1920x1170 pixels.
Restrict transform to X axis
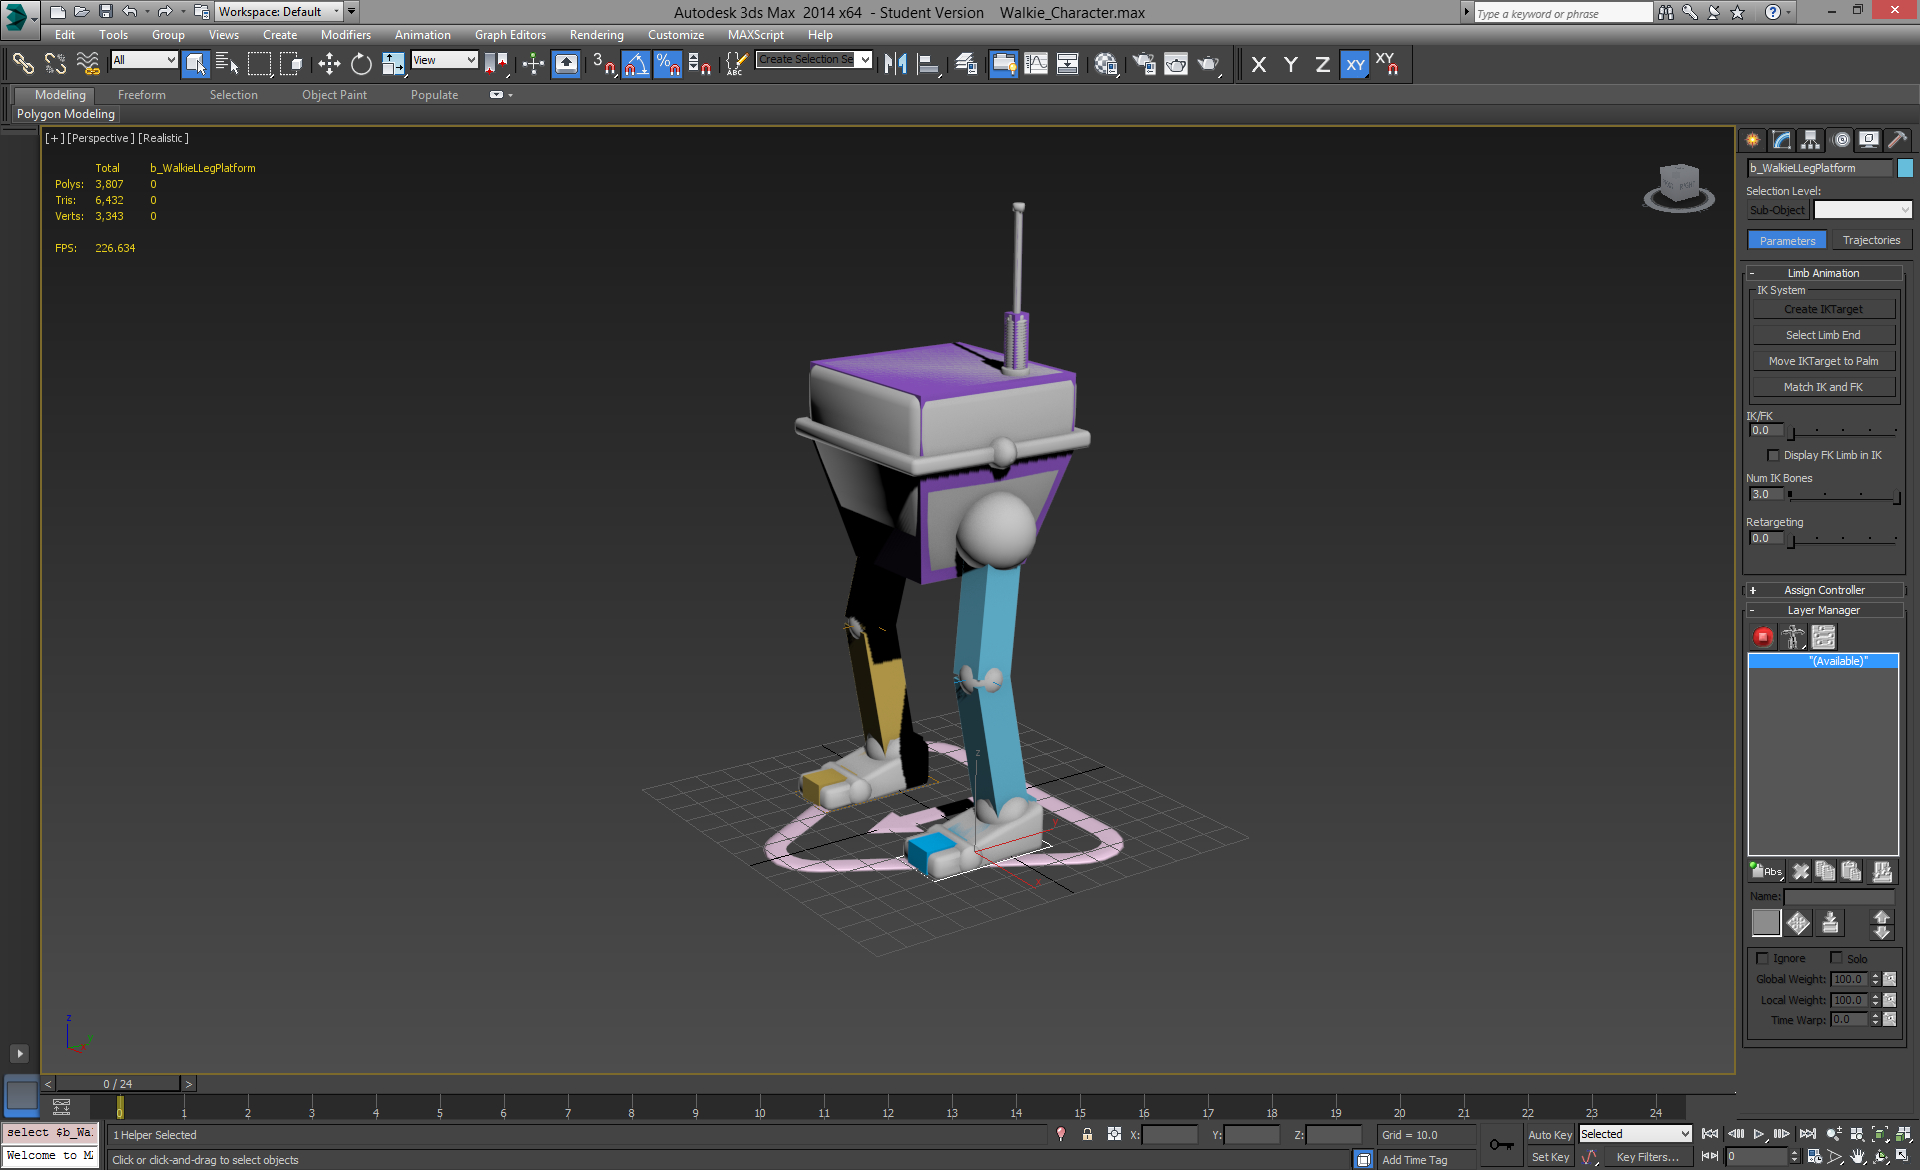(x=1259, y=64)
